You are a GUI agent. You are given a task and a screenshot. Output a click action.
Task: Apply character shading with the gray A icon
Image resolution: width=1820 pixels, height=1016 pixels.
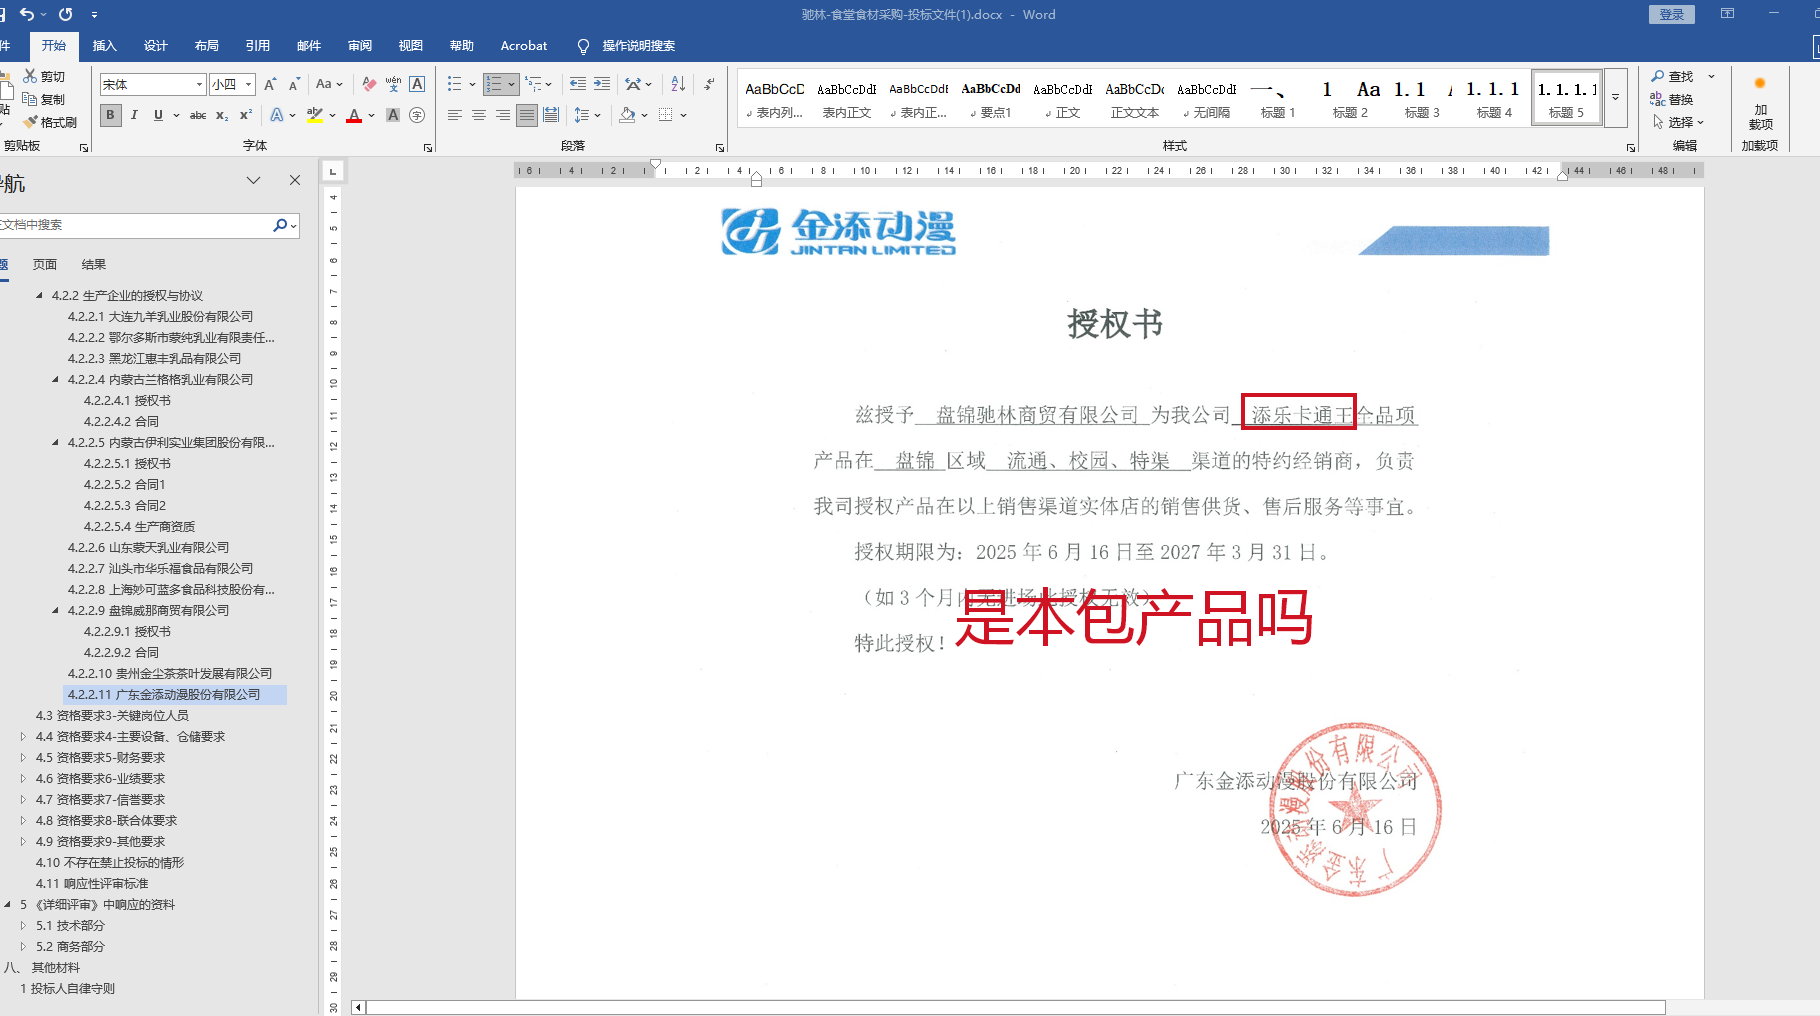(x=393, y=115)
